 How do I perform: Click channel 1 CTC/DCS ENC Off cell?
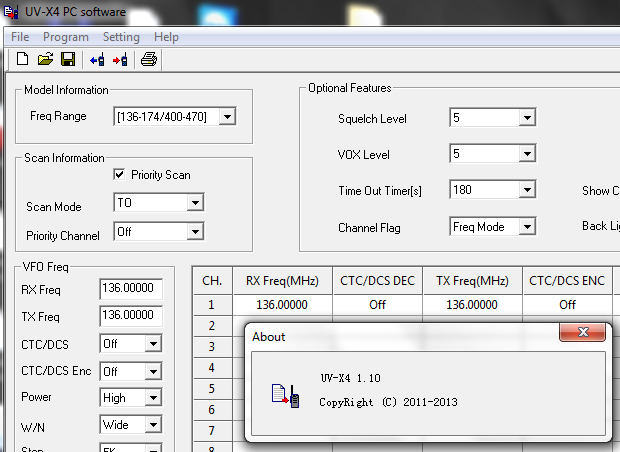567,305
